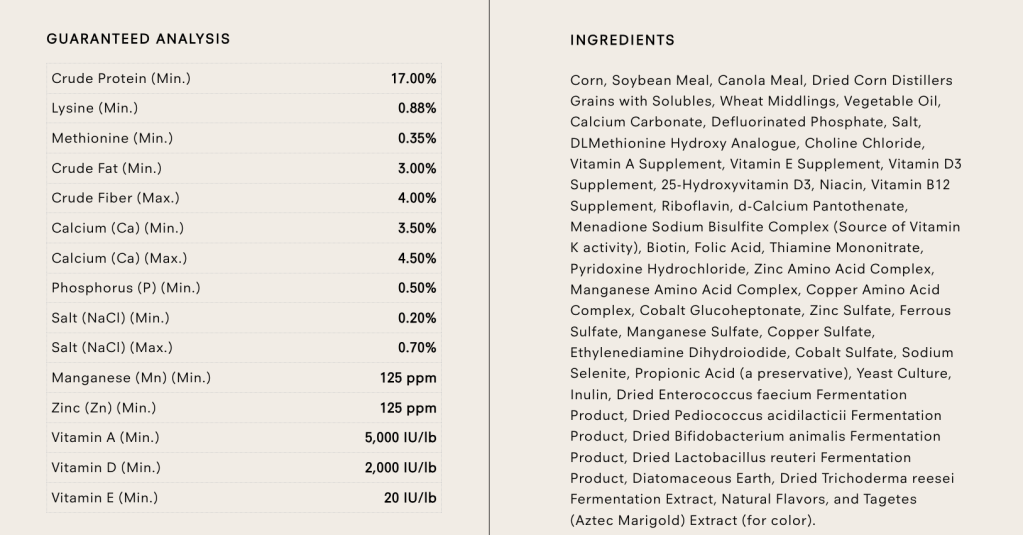Click the Manganese (Mn) (Min.) label
The height and width of the screenshot is (535, 1023).
click(131, 378)
